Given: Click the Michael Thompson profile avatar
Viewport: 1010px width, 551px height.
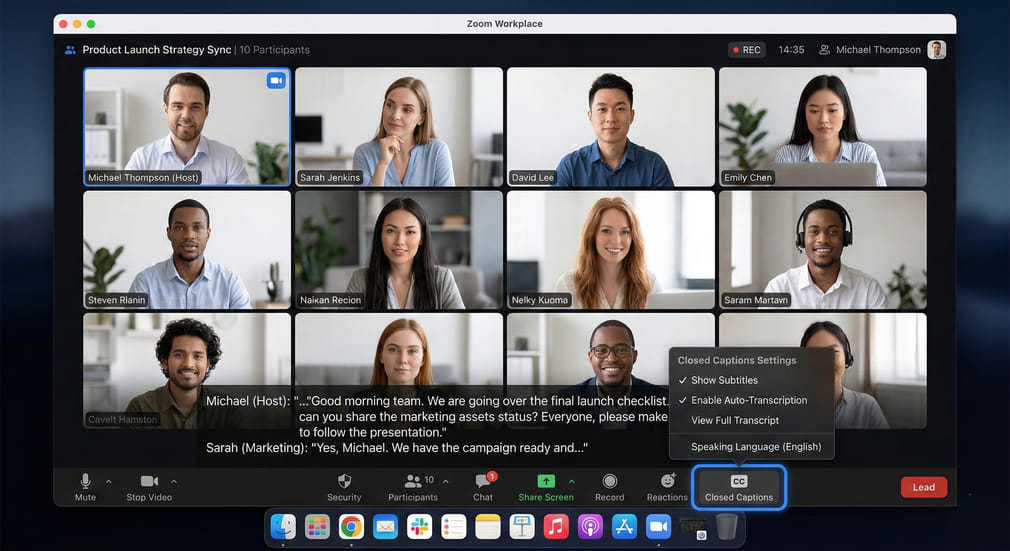Looking at the screenshot, I should coord(937,50).
